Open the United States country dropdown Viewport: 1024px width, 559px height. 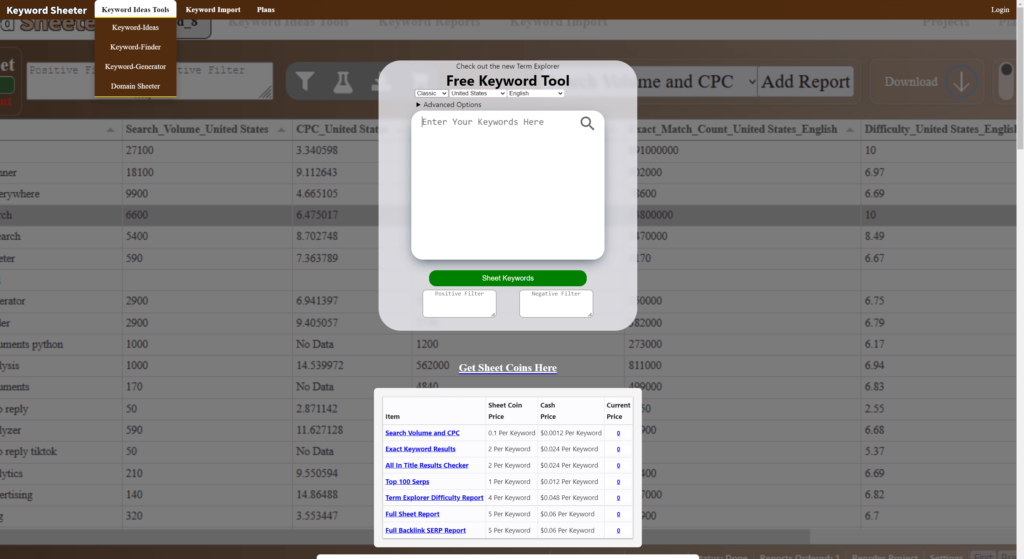coord(477,93)
